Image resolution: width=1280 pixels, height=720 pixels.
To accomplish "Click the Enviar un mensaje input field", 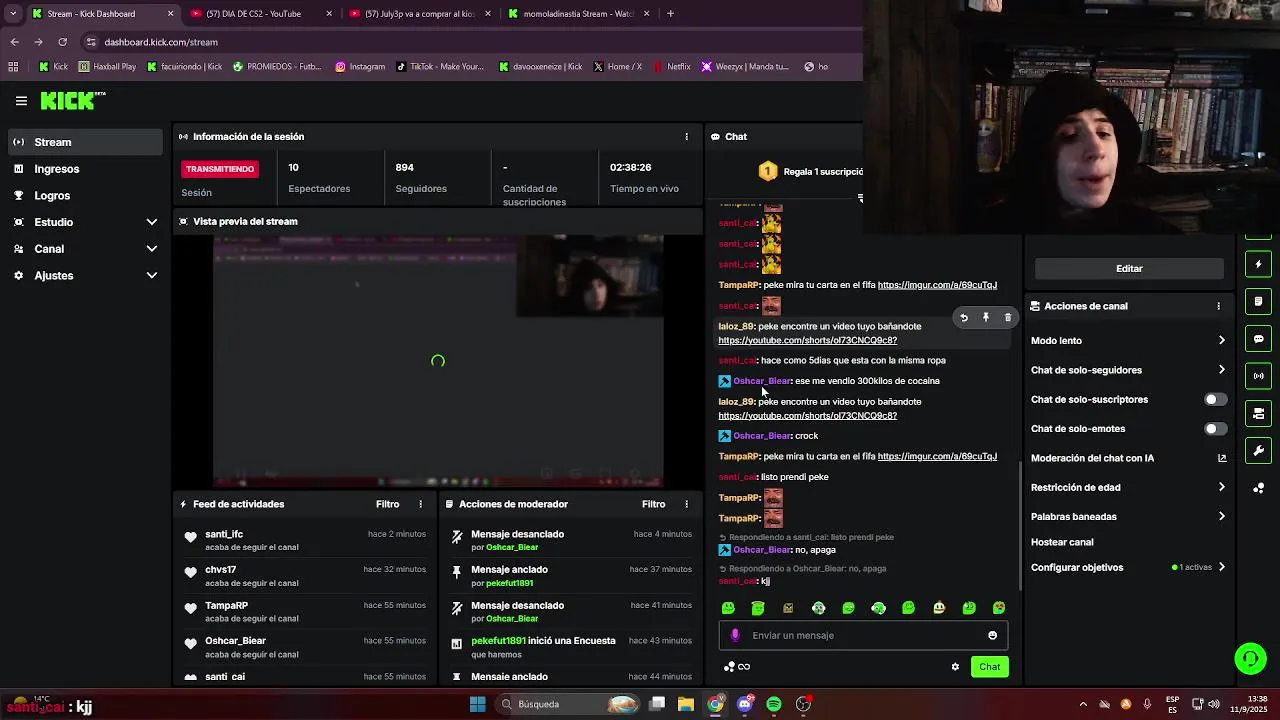I will [862, 635].
